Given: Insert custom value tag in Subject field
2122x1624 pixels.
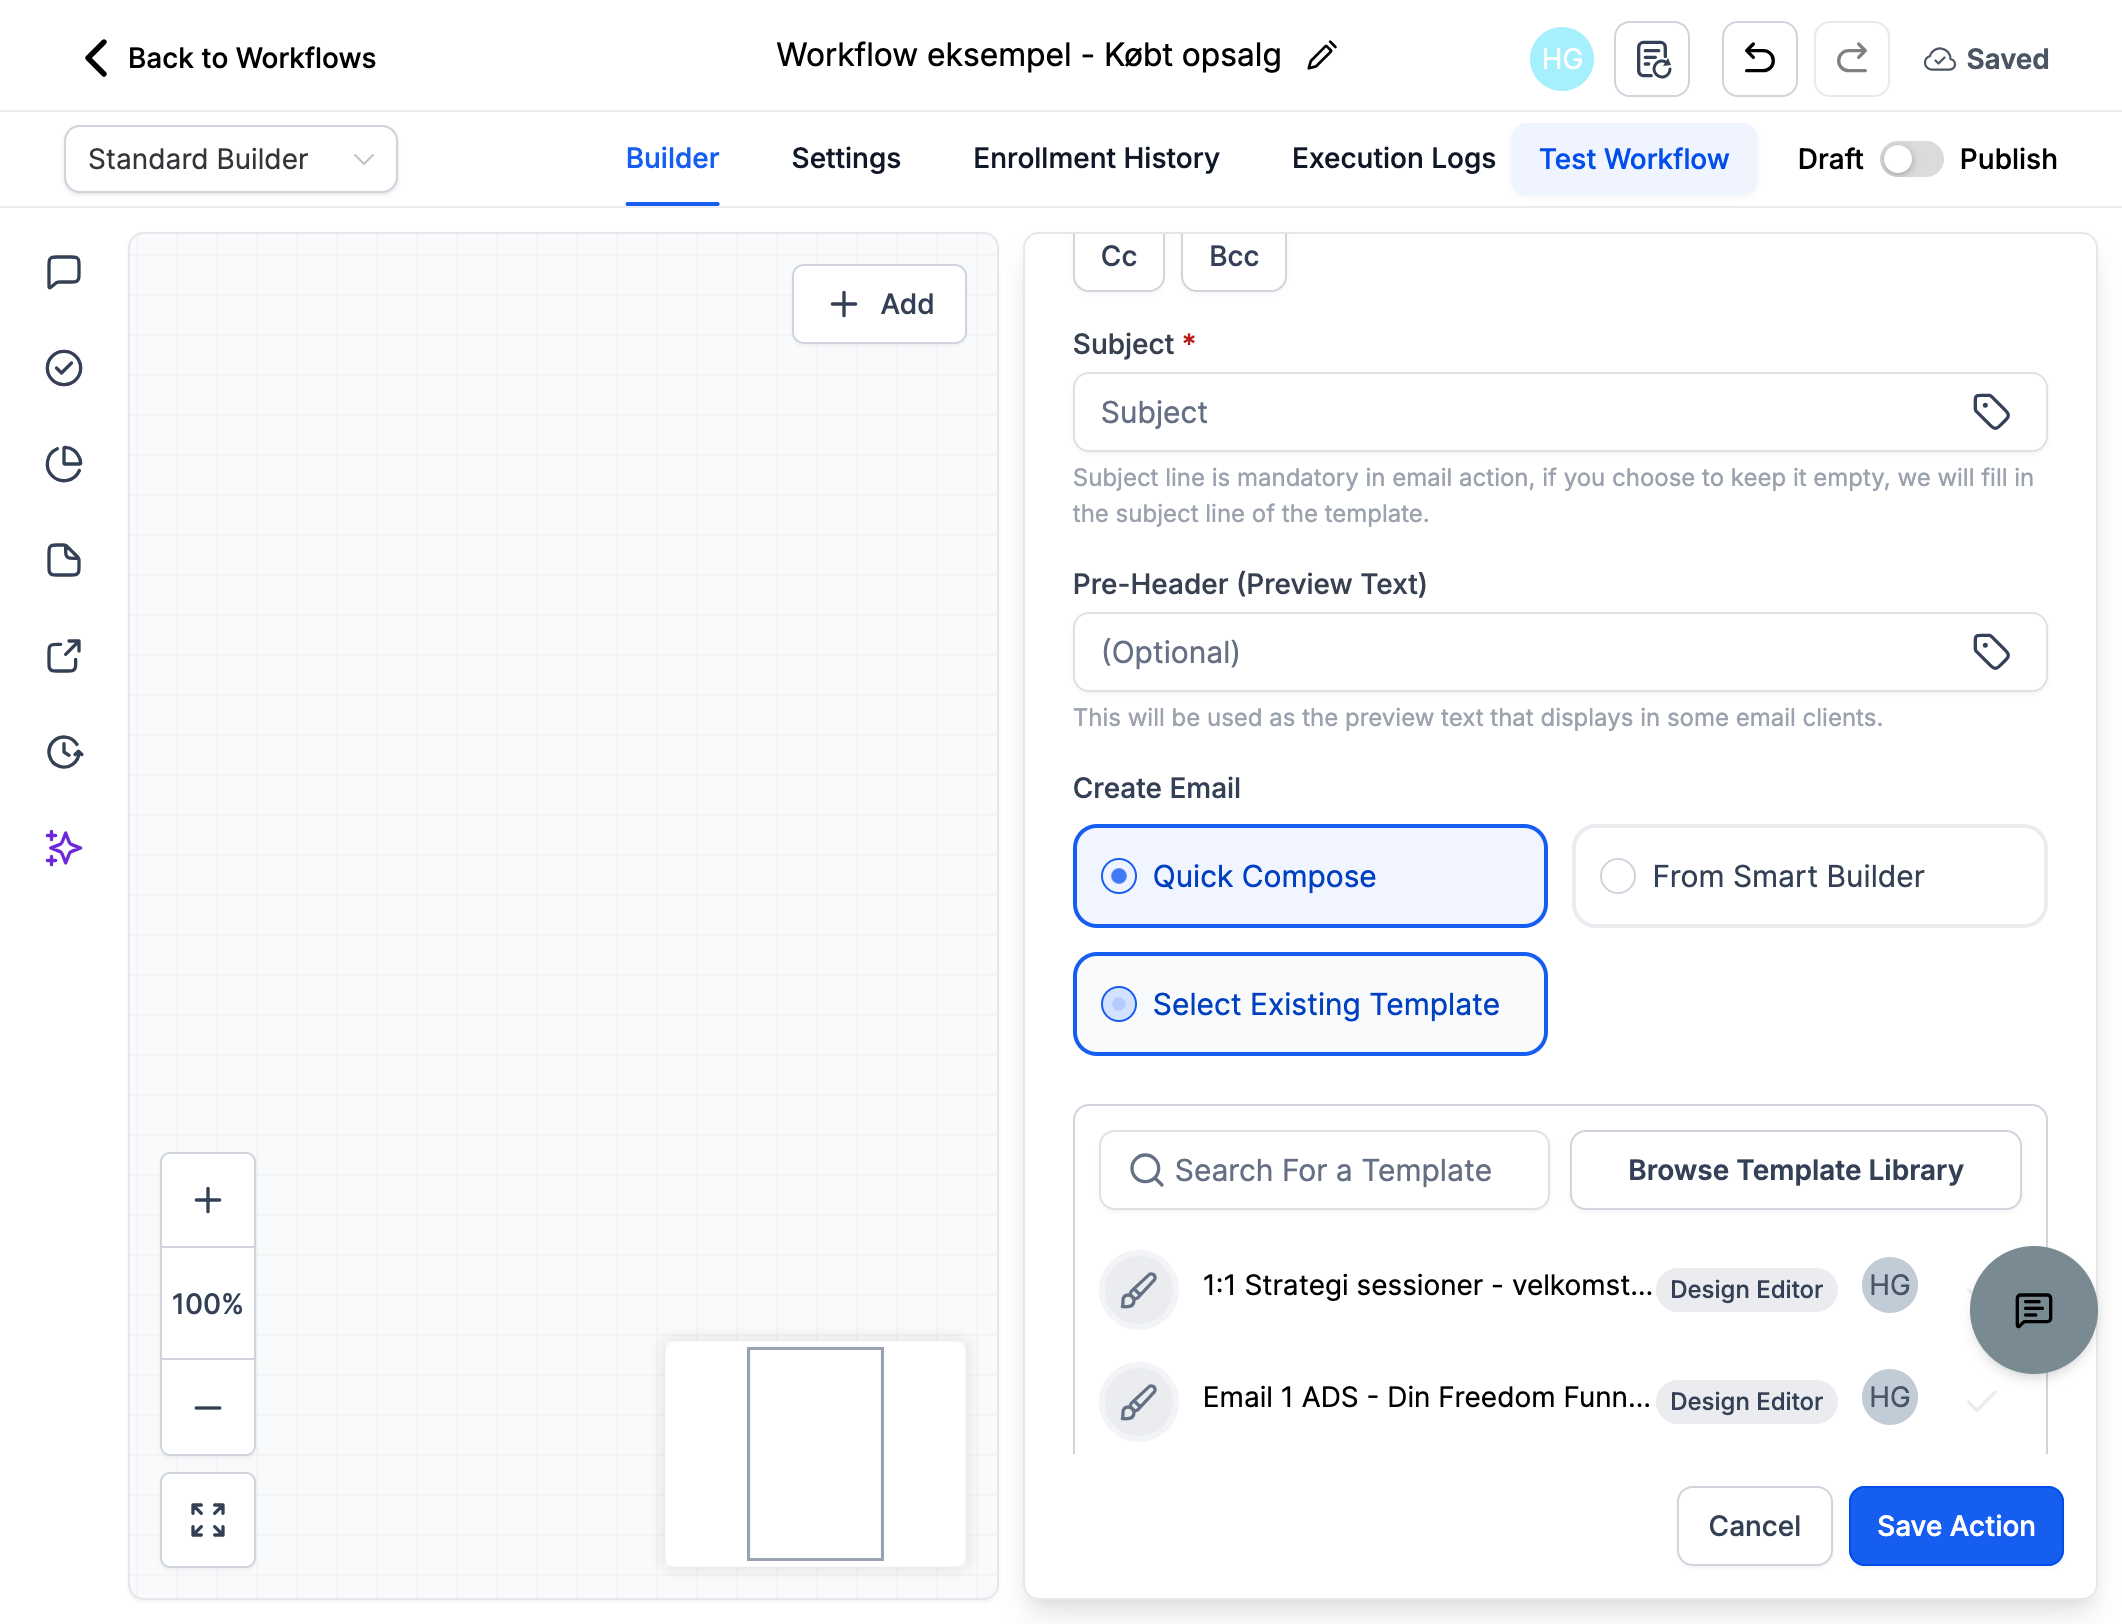Looking at the screenshot, I should click(x=1991, y=412).
